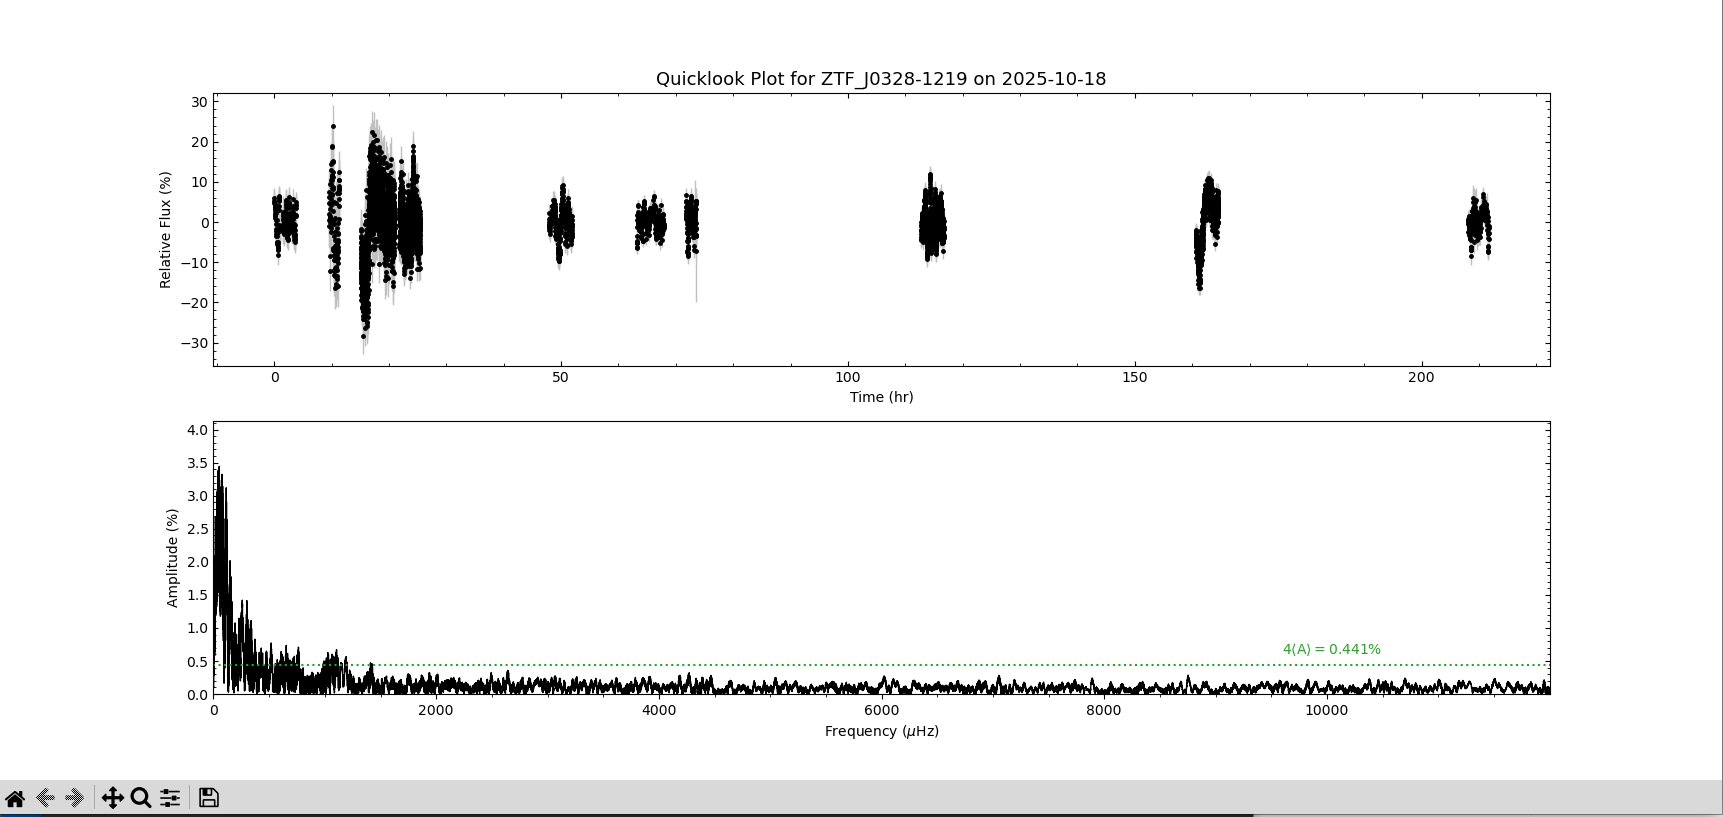Click the Quicklook Plot title text
Image resolution: width=1723 pixels, height=817 pixels.
tap(880, 79)
